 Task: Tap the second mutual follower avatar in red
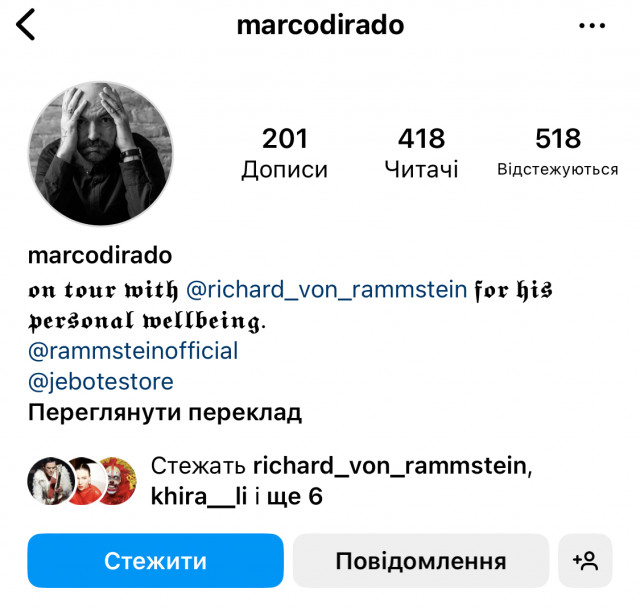point(85,481)
